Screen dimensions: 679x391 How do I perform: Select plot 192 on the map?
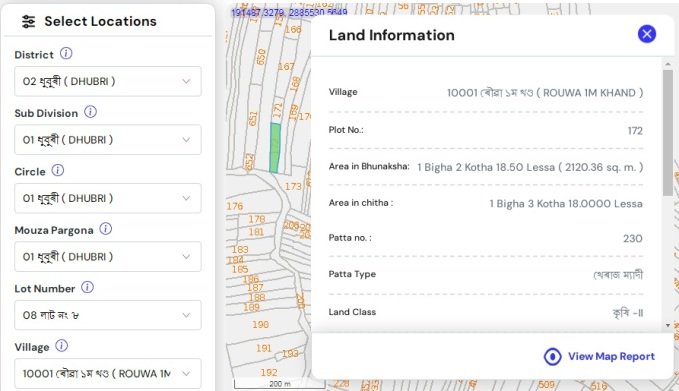click(269, 372)
